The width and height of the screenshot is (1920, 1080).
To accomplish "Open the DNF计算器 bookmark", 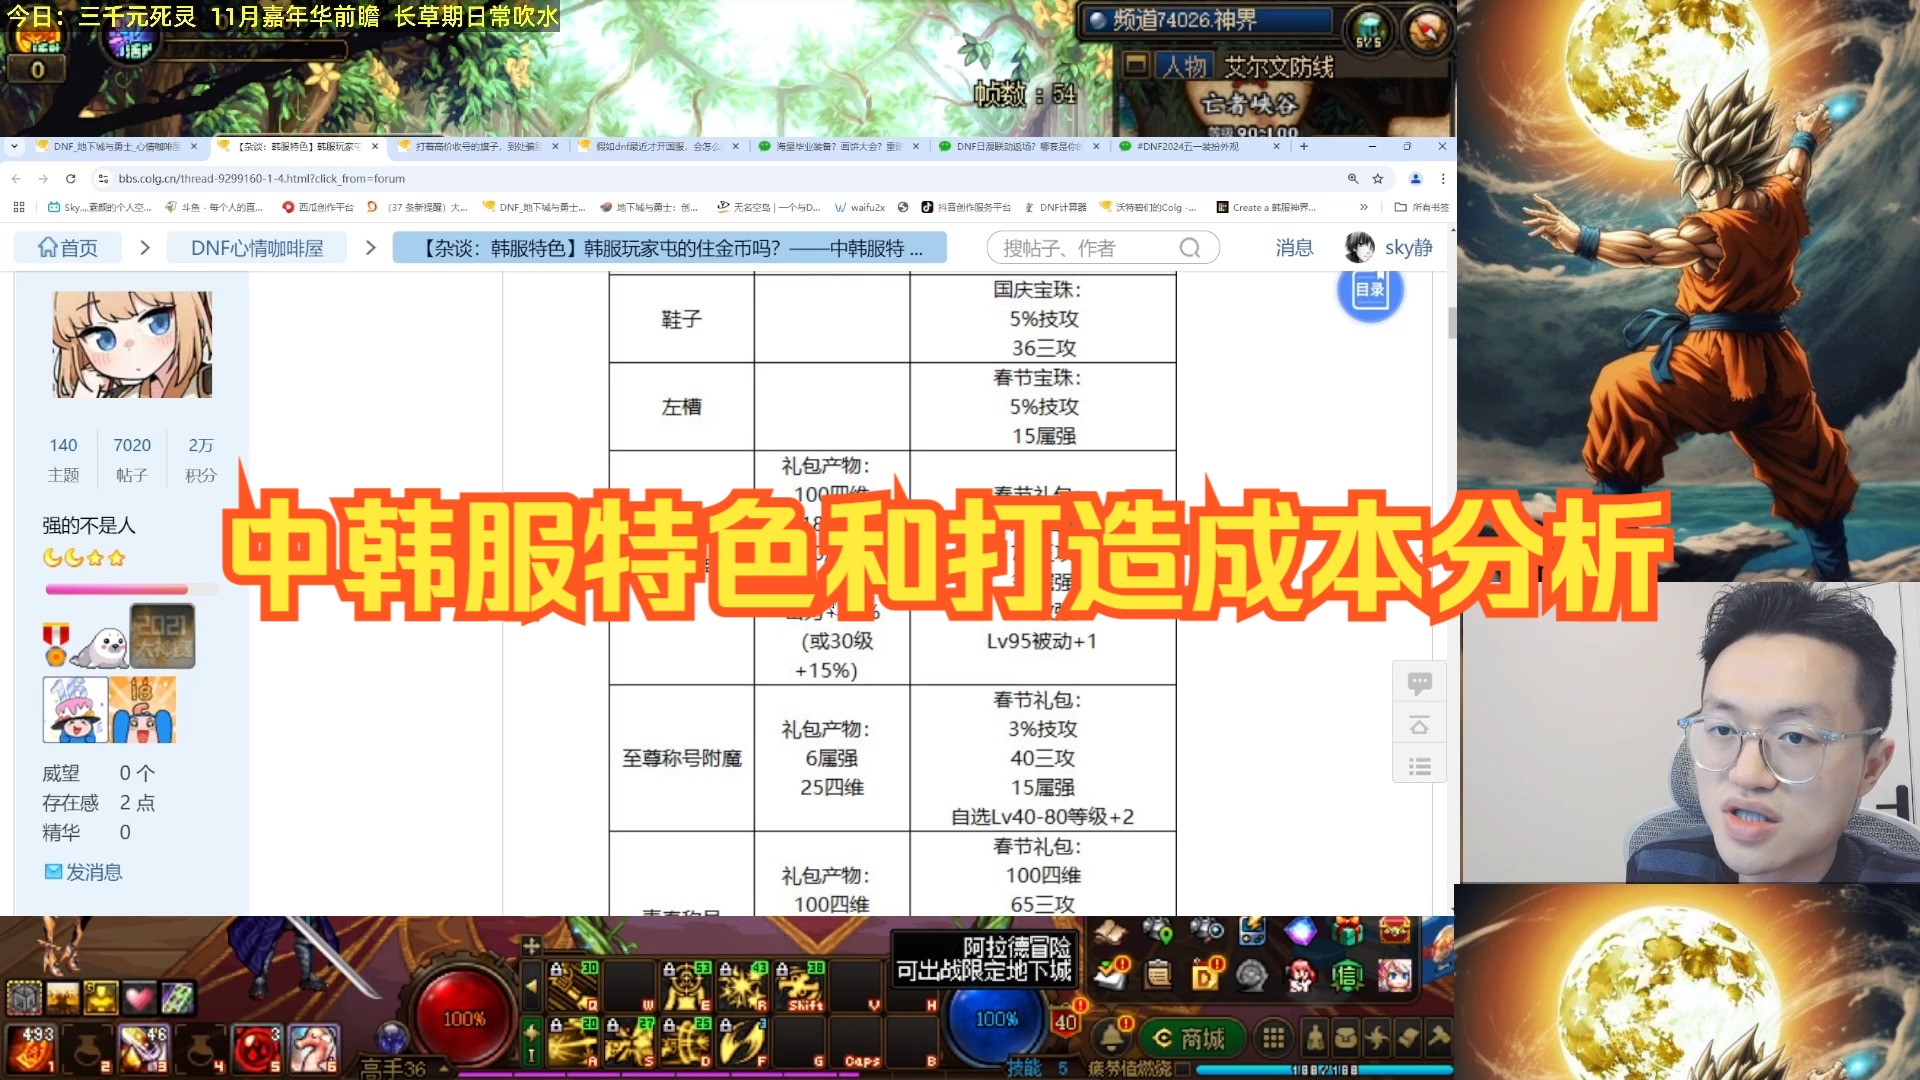I will coord(1054,207).
